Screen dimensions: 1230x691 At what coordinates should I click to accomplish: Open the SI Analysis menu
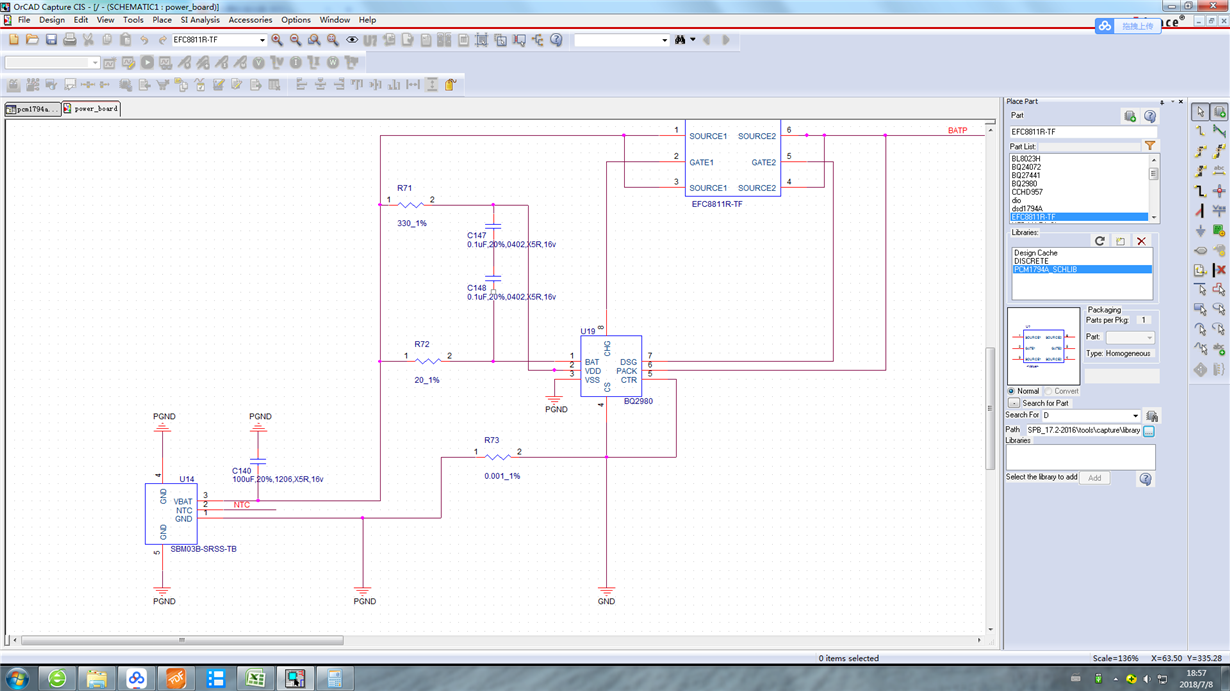coord(200,20)
